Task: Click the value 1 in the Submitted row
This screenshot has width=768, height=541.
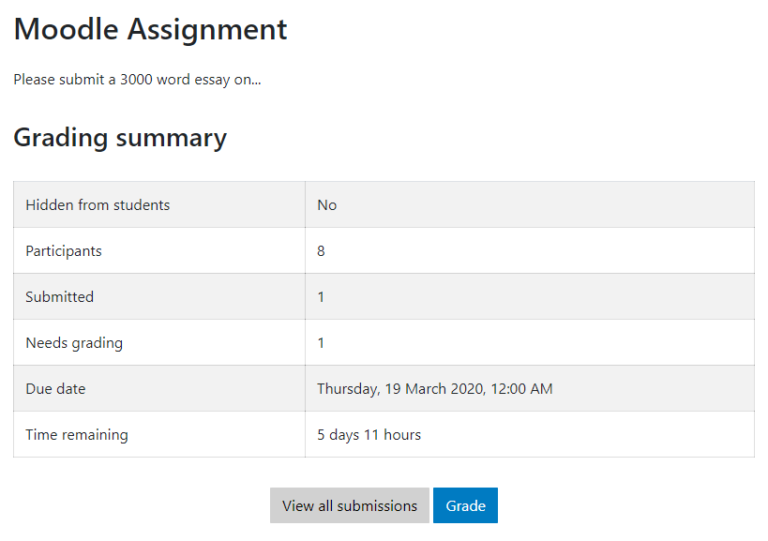Action: tap(321, 297)
